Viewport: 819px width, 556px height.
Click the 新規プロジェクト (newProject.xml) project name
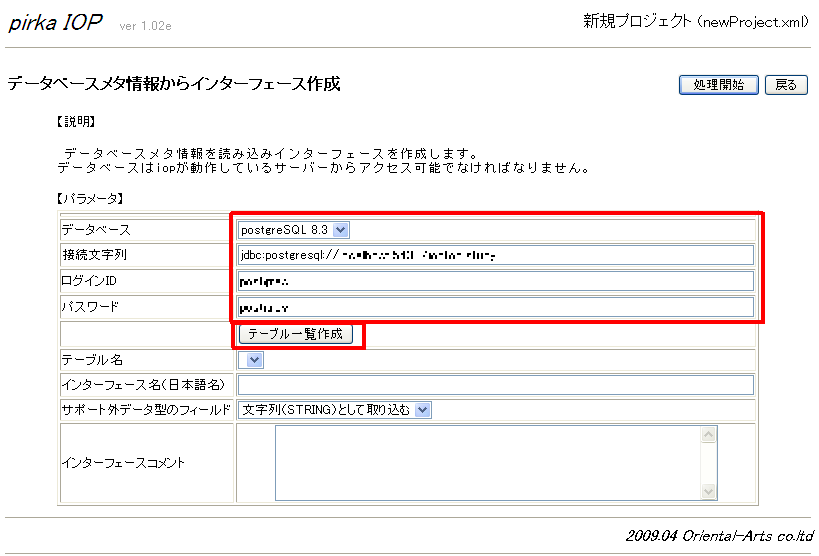(x=696, y=21)
